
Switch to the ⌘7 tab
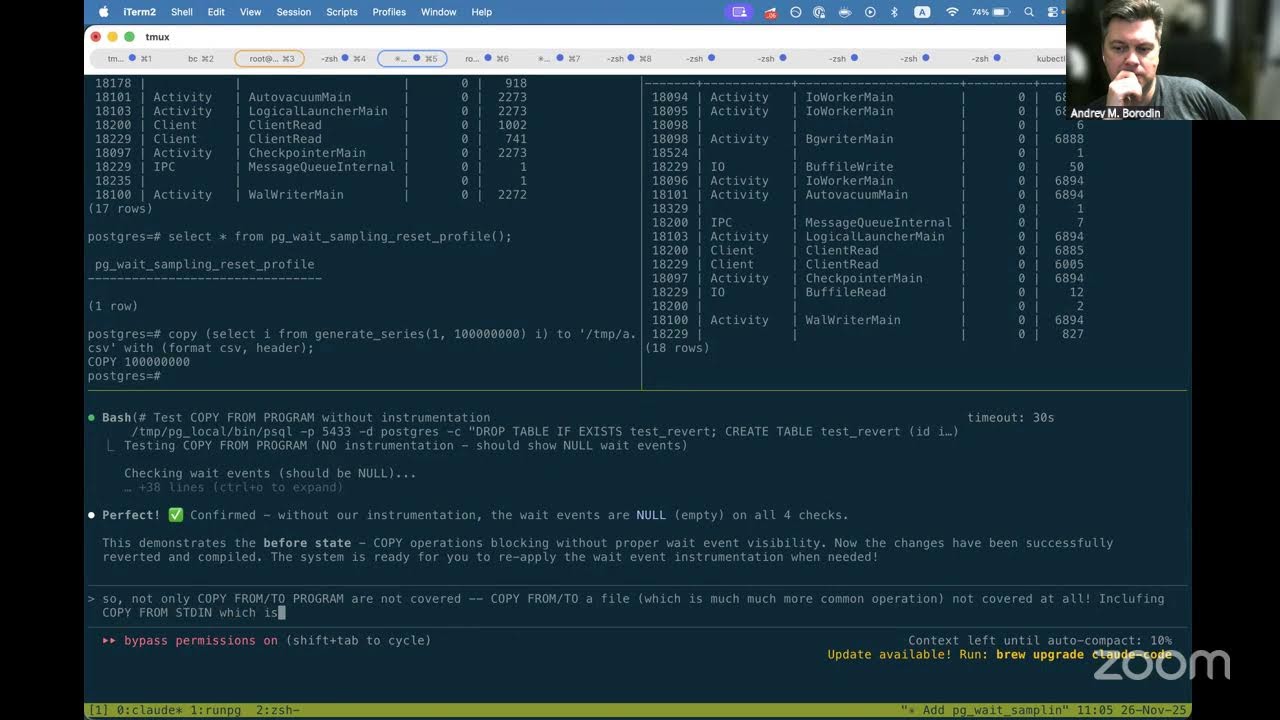click(x=558, y=59)
